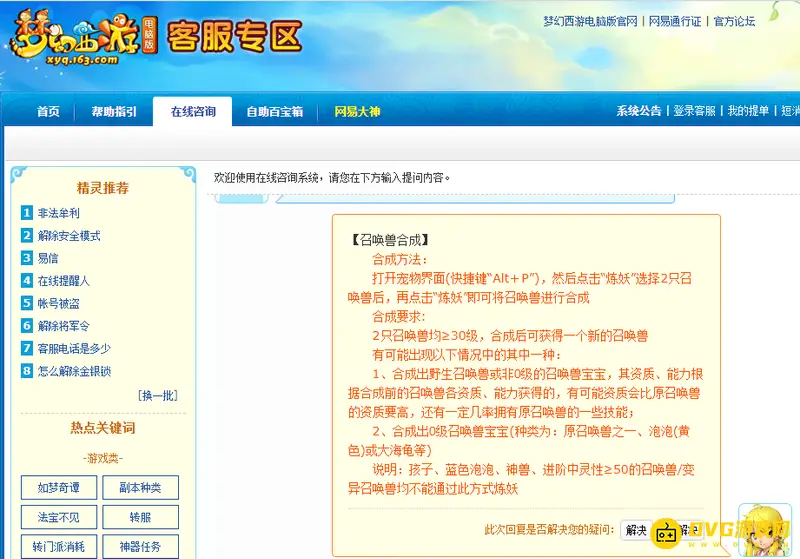Screen dimensions: 800x559
Task: Select the 在线咨询 tab
Action: coord(193,112)
